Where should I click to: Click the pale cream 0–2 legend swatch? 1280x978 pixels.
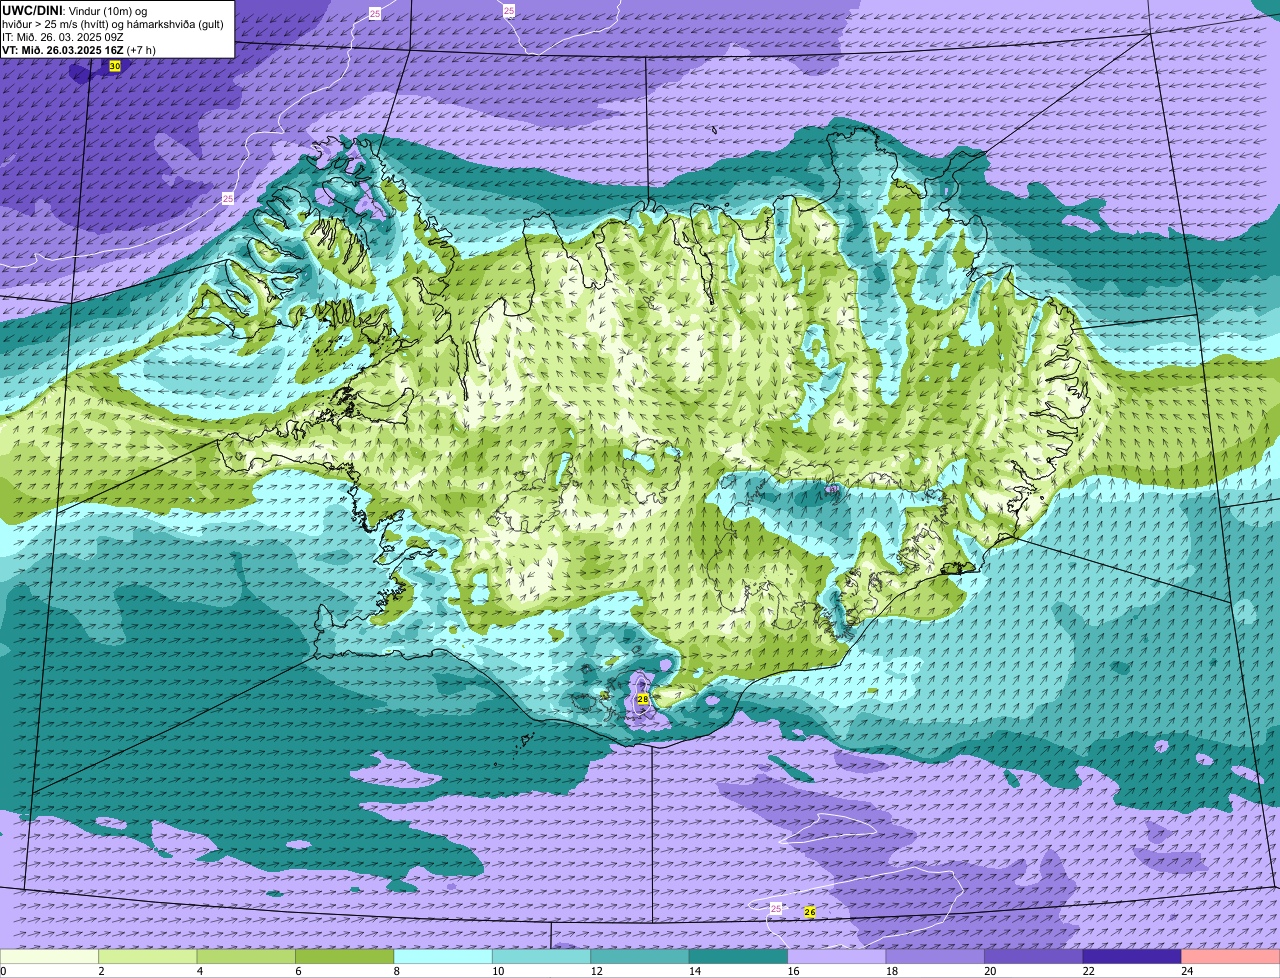(50, 957)
